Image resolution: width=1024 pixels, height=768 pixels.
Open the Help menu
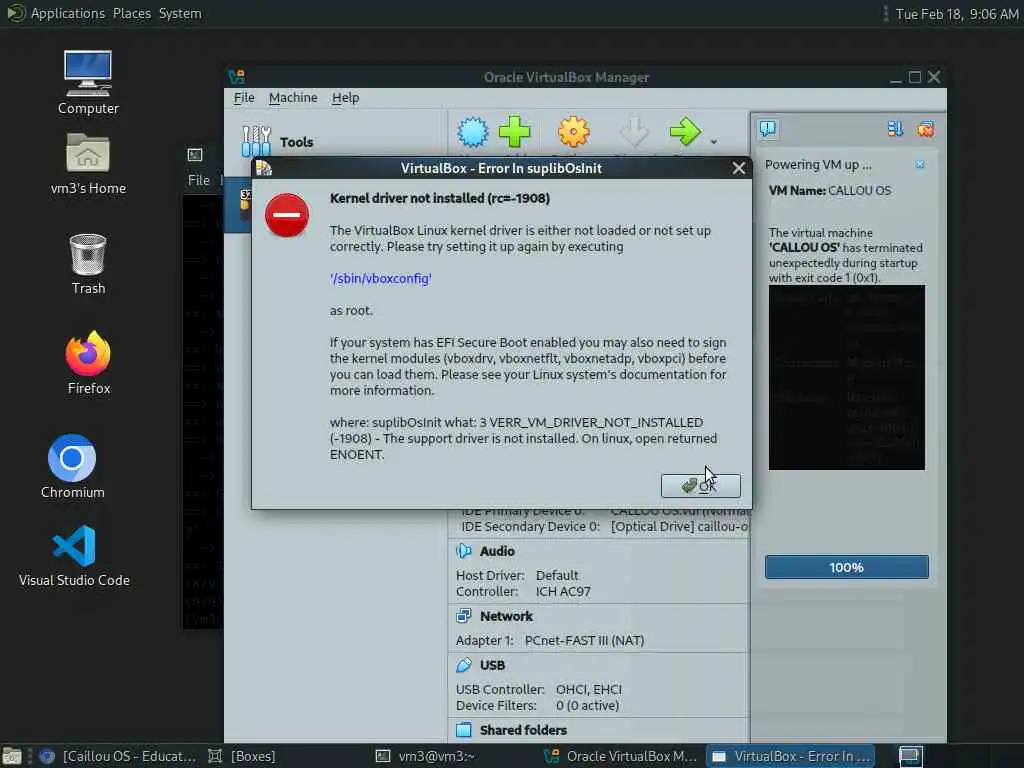point(345,97)
